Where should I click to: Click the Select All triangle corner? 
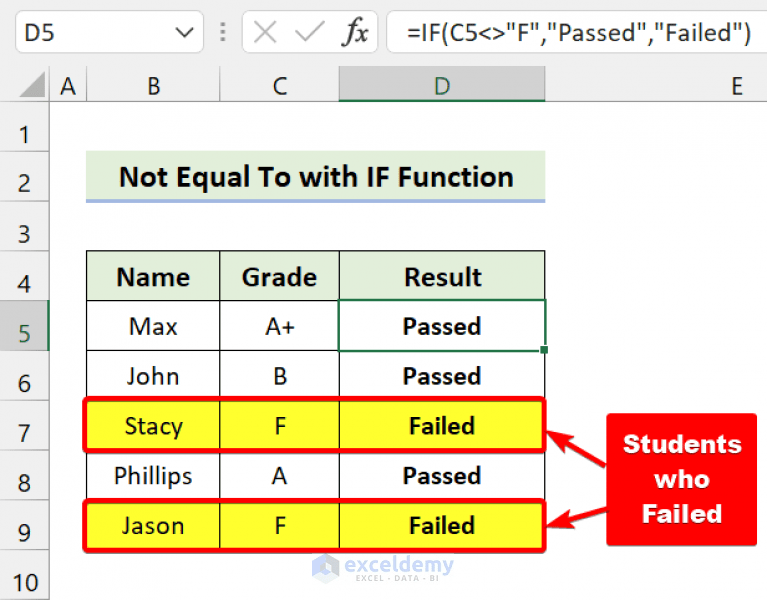33,85
